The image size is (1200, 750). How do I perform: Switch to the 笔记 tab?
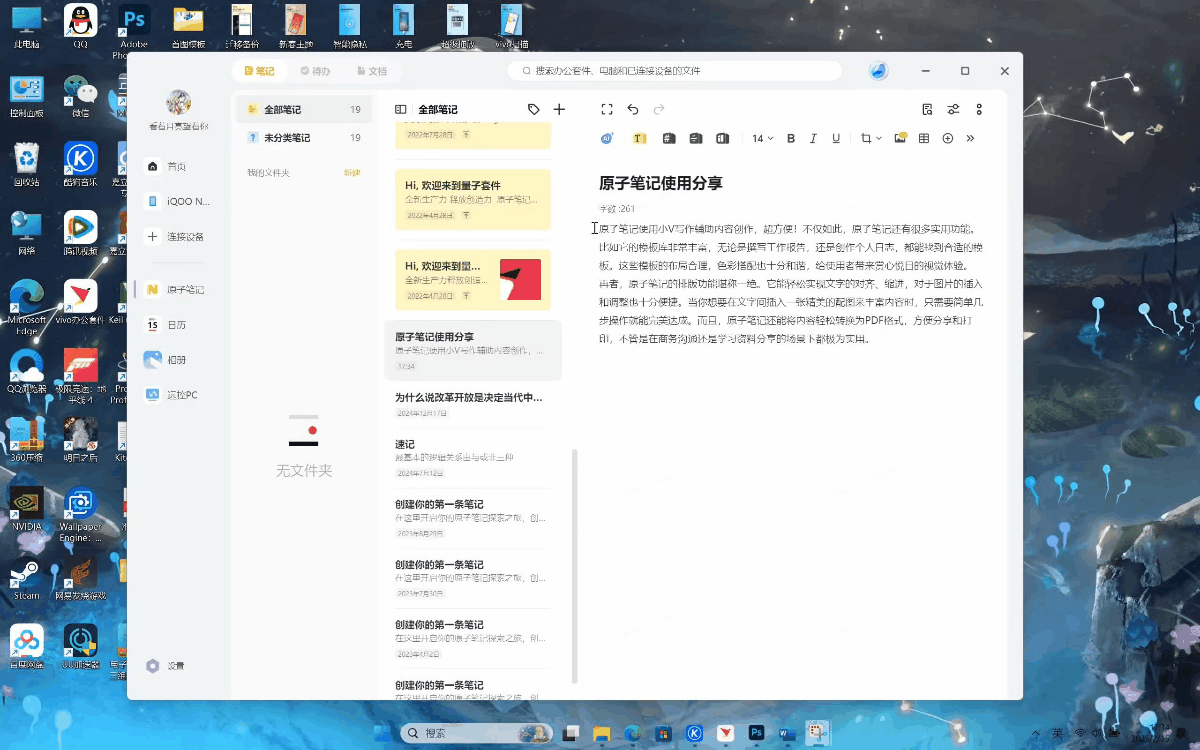259,71
